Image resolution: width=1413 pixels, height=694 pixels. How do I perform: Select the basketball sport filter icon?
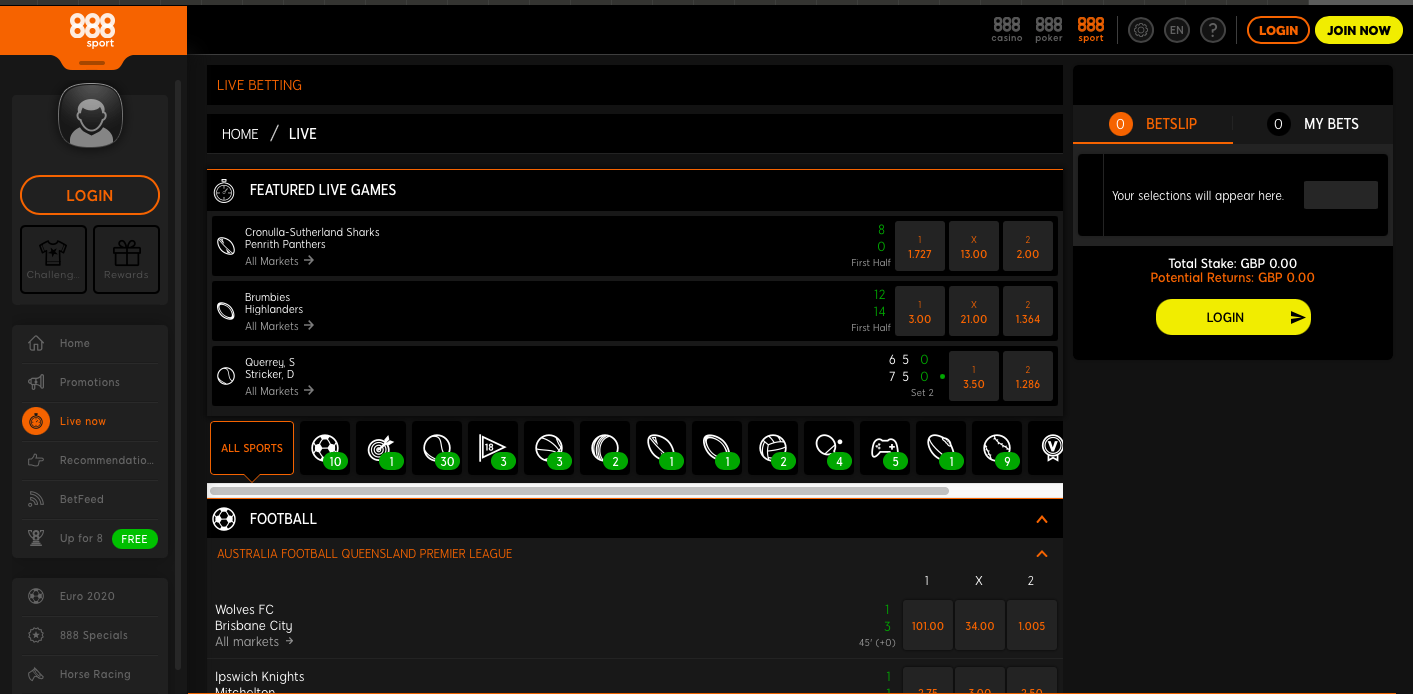coord(549,448)
